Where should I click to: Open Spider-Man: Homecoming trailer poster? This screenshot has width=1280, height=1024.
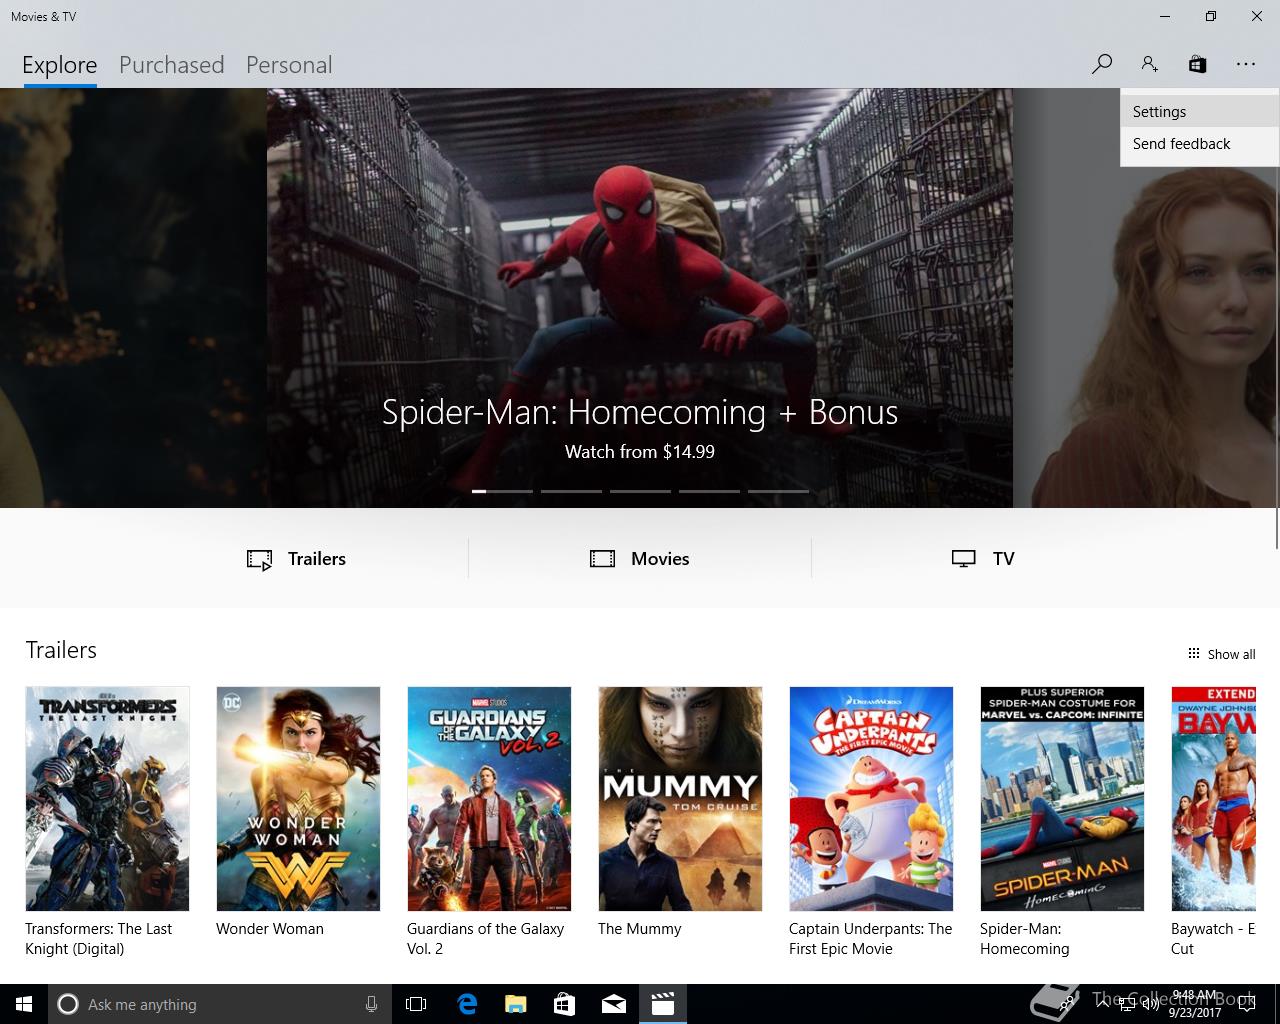[x=1062, y=798]
